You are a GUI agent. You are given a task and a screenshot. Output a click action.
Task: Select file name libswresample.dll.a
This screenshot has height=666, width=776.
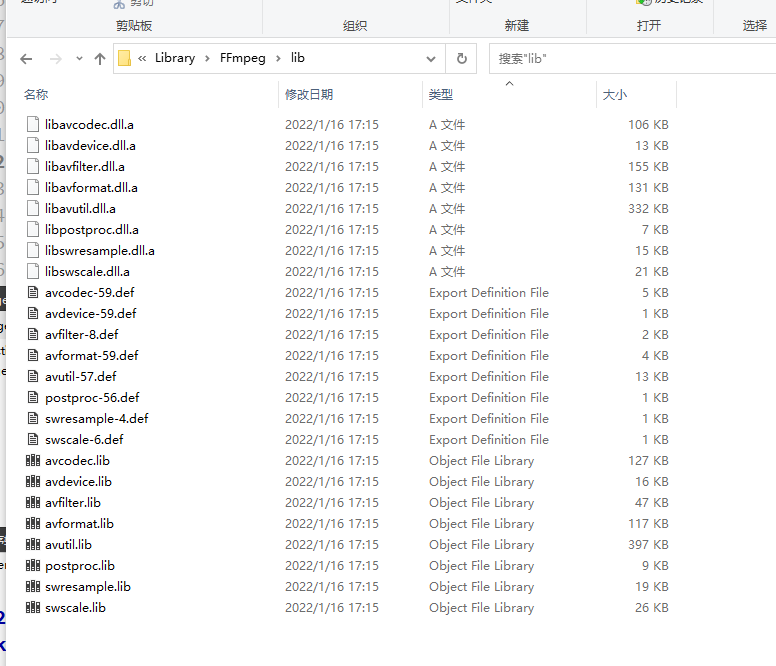click(x=99, y=251)
